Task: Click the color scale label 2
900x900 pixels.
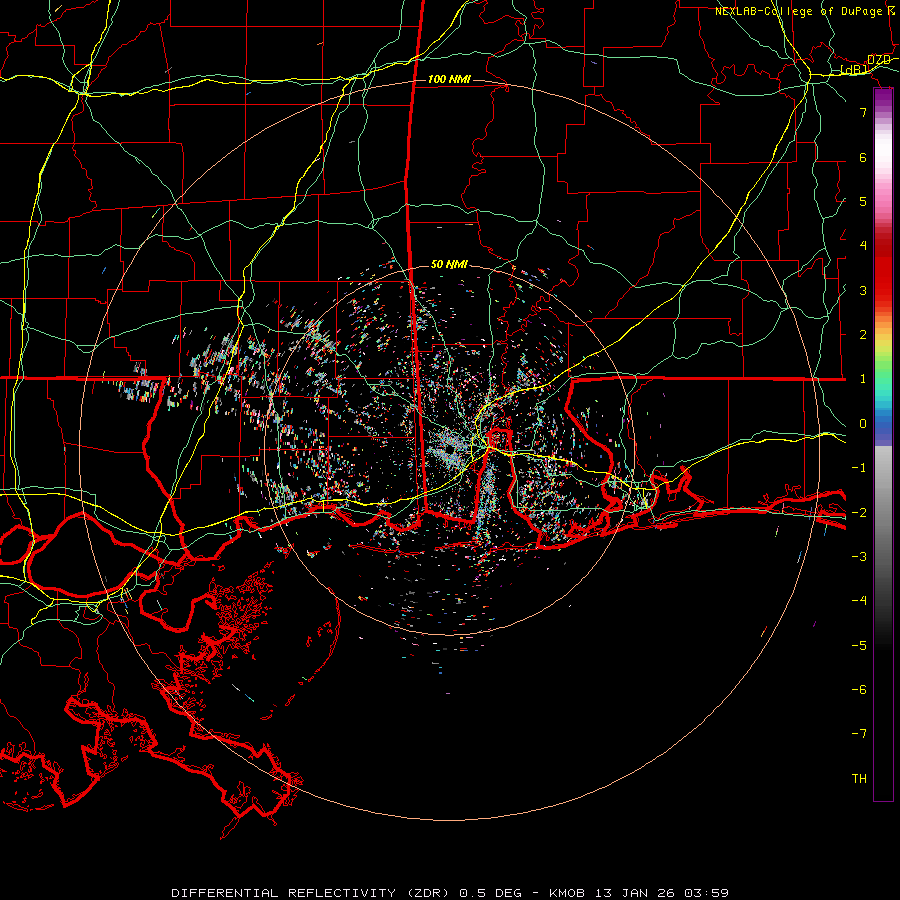Action: [863, 335]
